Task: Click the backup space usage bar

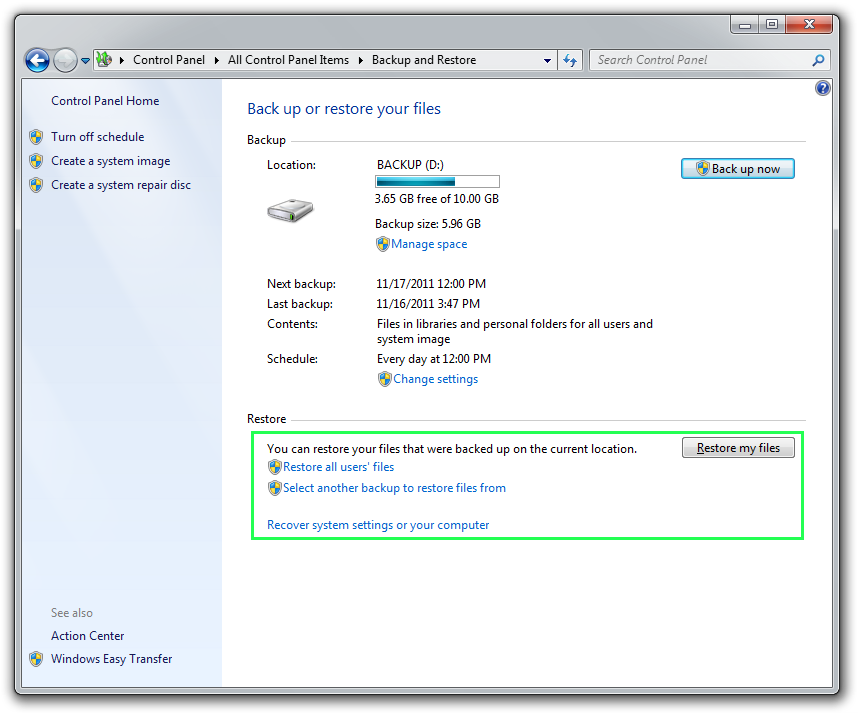Action: (x=436, y=181)
